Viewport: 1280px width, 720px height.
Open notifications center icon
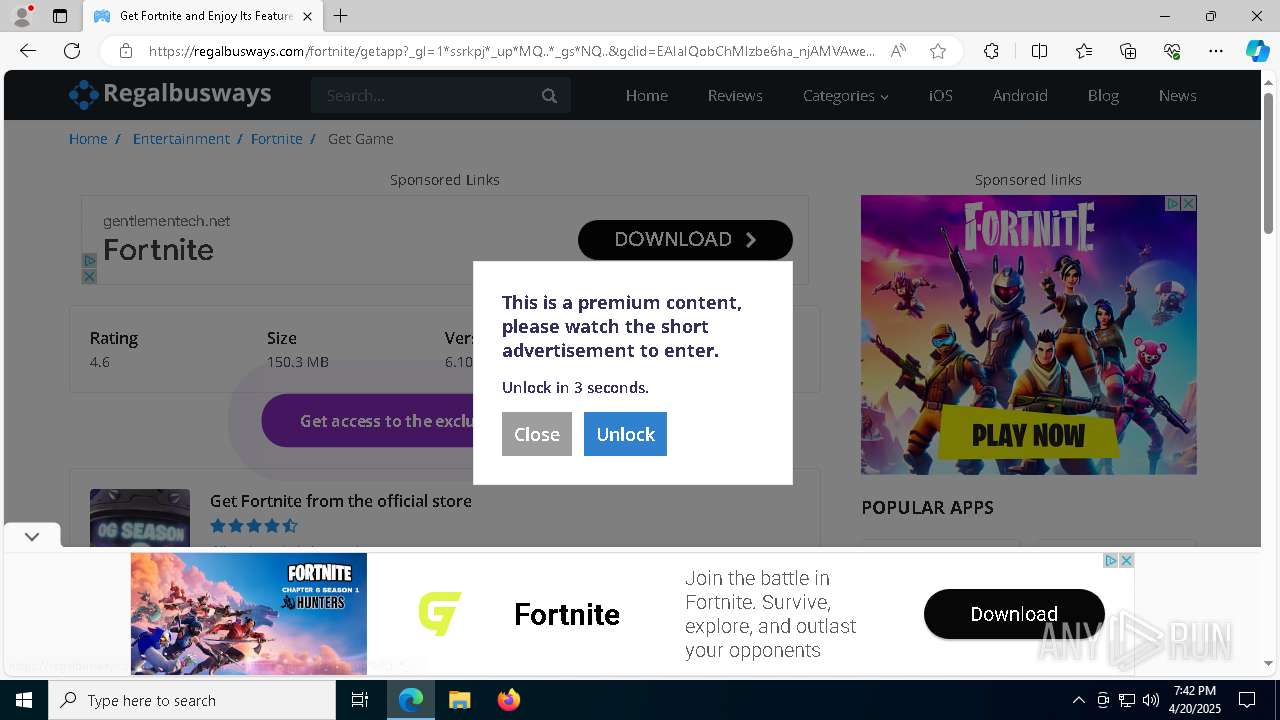[x=1247, y=700]
